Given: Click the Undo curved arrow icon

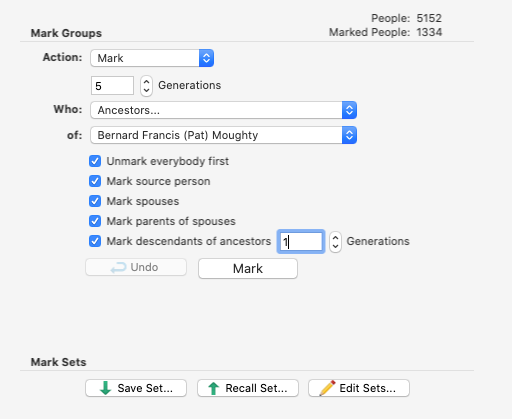Looking at the screenshot, I should pos(118,267).
